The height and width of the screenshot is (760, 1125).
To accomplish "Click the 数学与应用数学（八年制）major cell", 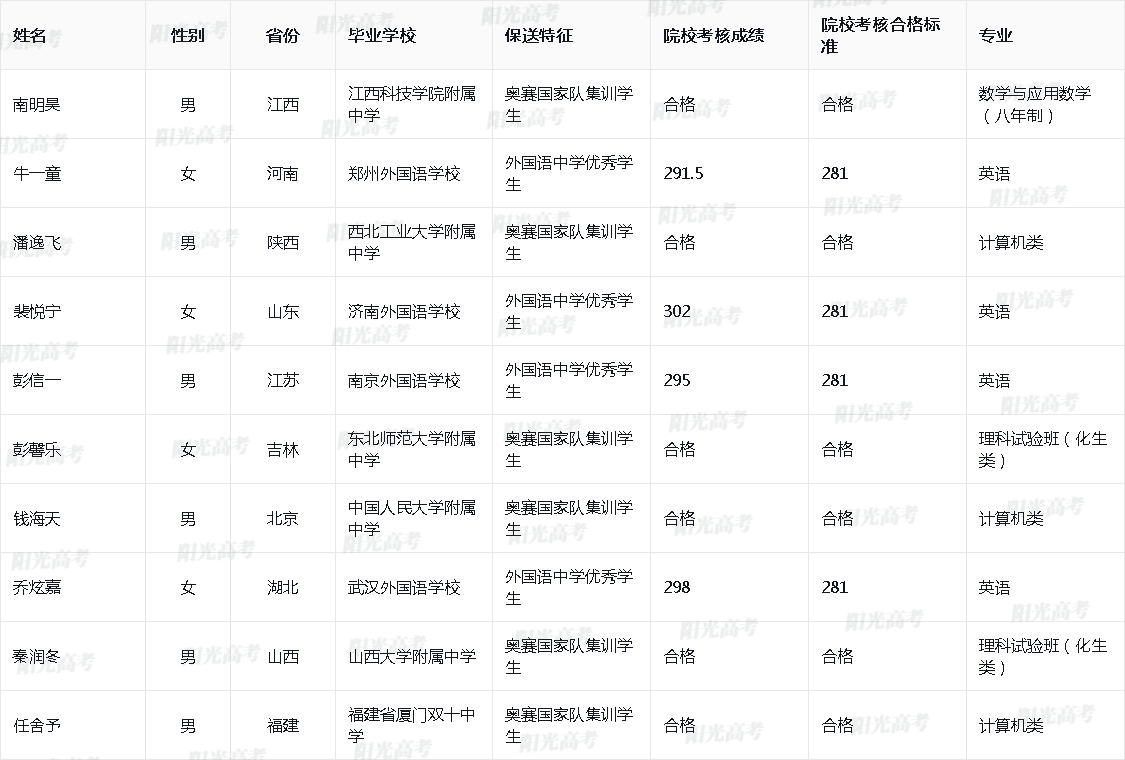I will click(x=1034, y=104).
